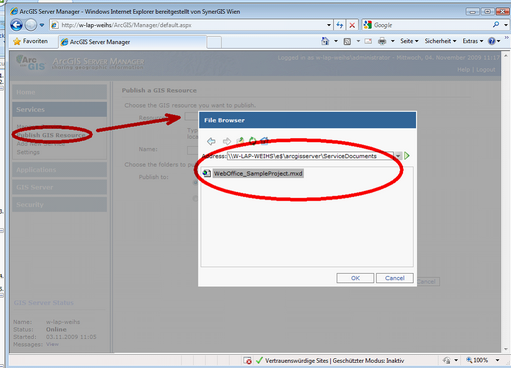This screenshot has width=511, height=368.
Task: Open the recent pages dropdown arrow
Action: pos(42,25)
